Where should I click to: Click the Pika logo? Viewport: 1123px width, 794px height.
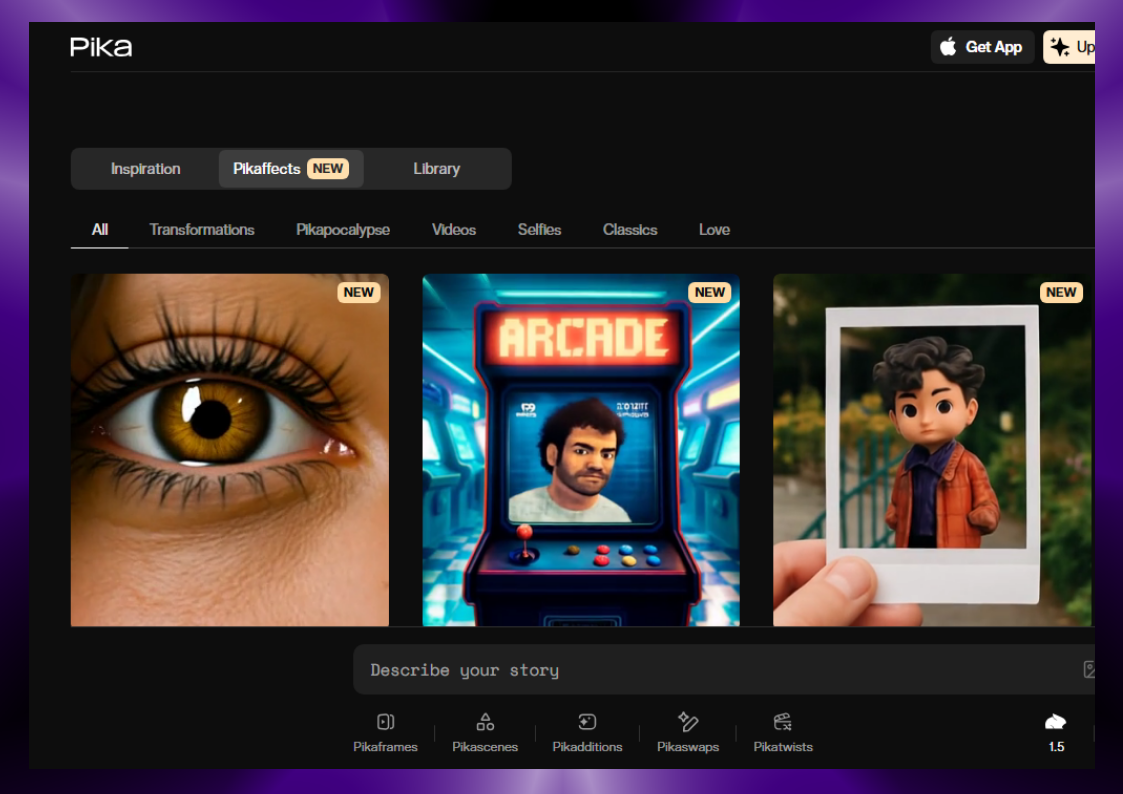(x=101, y=47)
